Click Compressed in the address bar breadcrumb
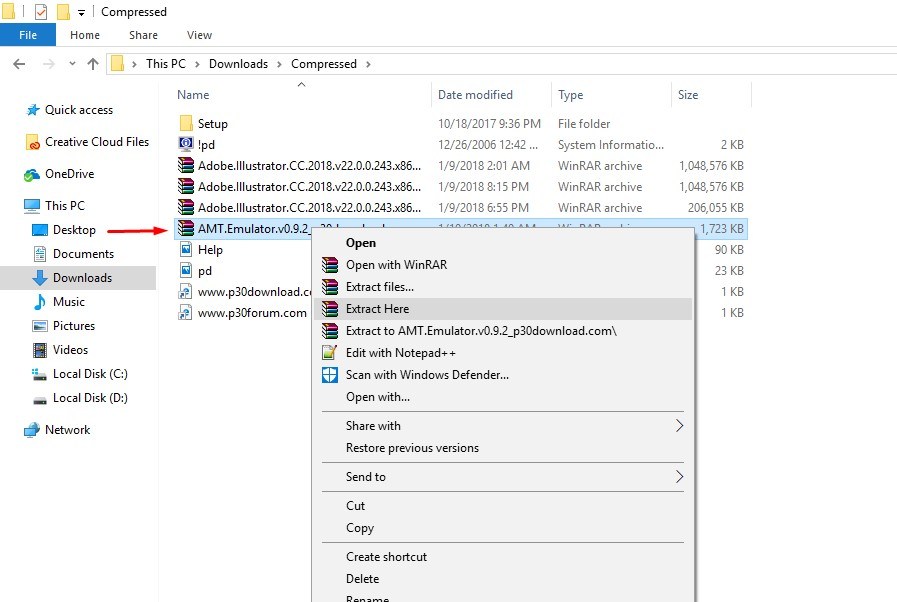The height and width of the screenshot is (602, 897). [x=324, y=64]
